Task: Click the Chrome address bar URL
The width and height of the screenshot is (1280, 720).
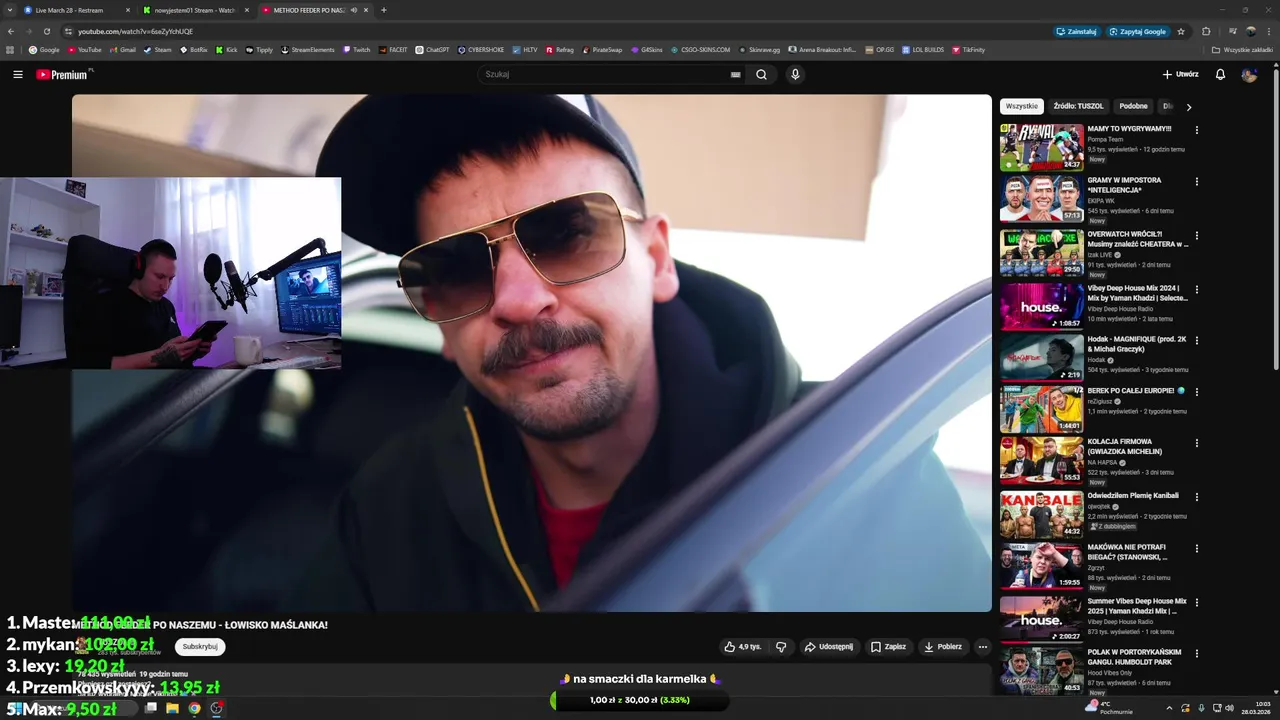Action: point(135,31)
